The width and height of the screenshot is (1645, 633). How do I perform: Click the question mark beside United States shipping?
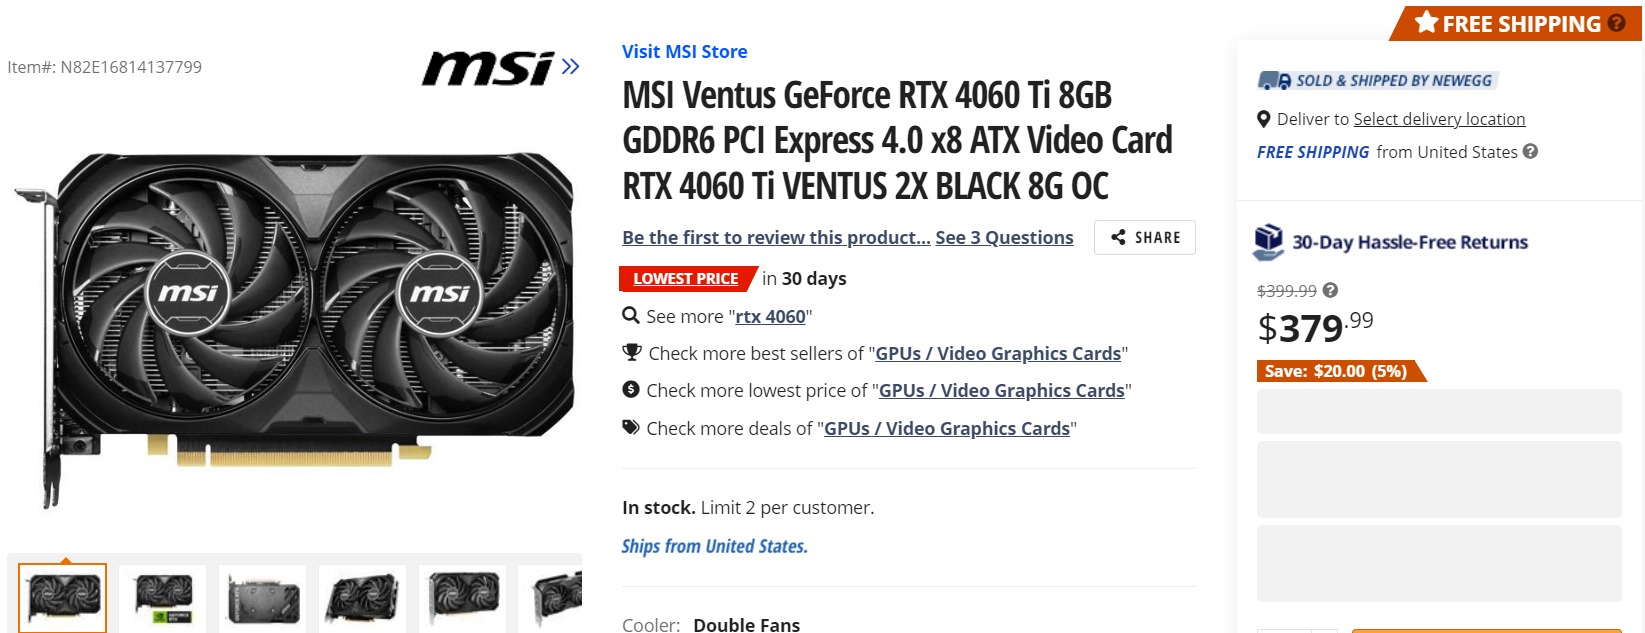(x=1530, y=152)
